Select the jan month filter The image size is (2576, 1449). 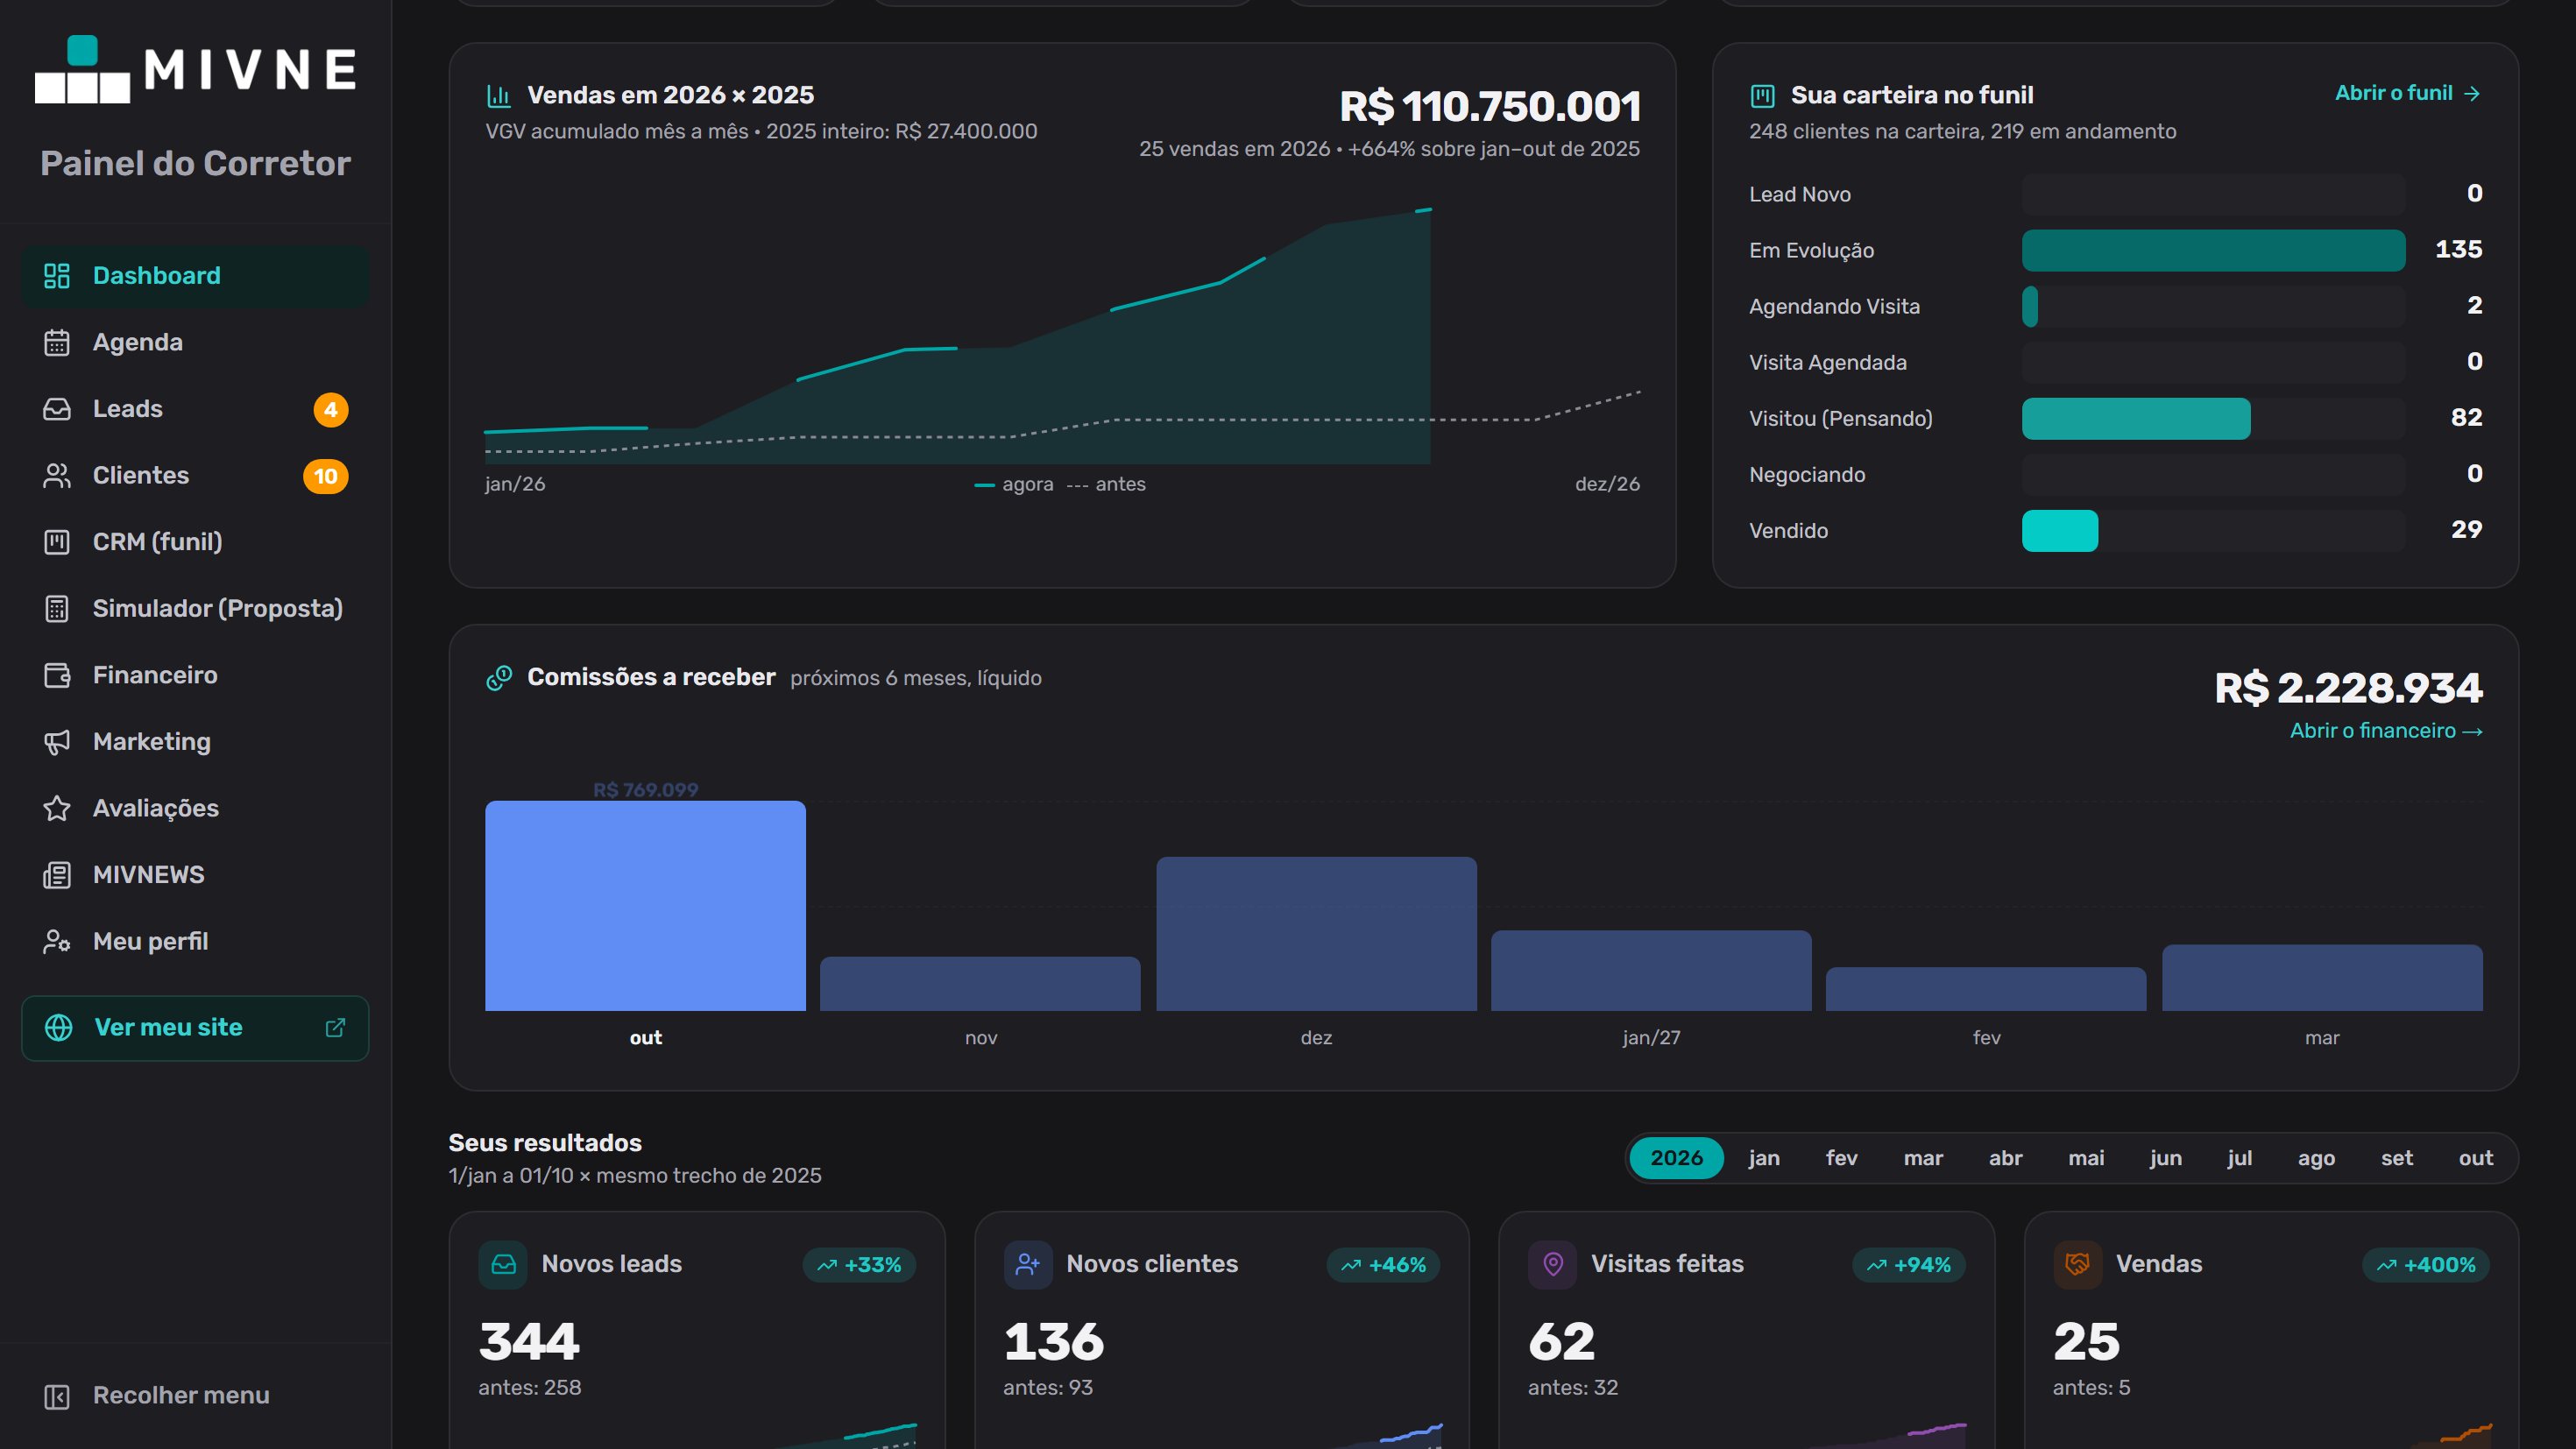[x=1763, y=1158]
